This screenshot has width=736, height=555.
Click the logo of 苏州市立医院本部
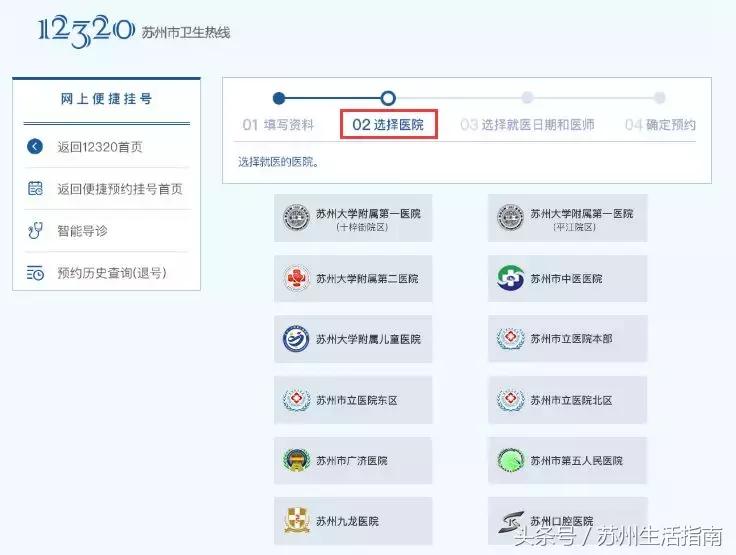510,339
